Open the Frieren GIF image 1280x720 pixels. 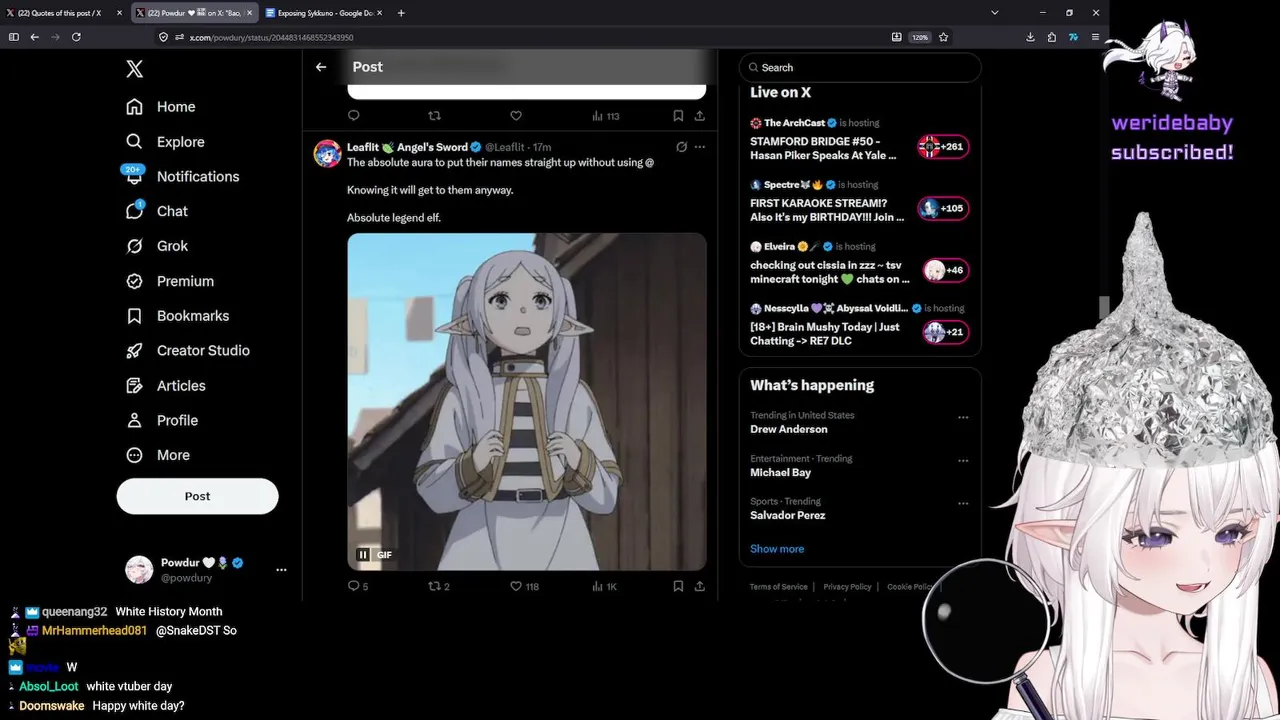[527, 402]
